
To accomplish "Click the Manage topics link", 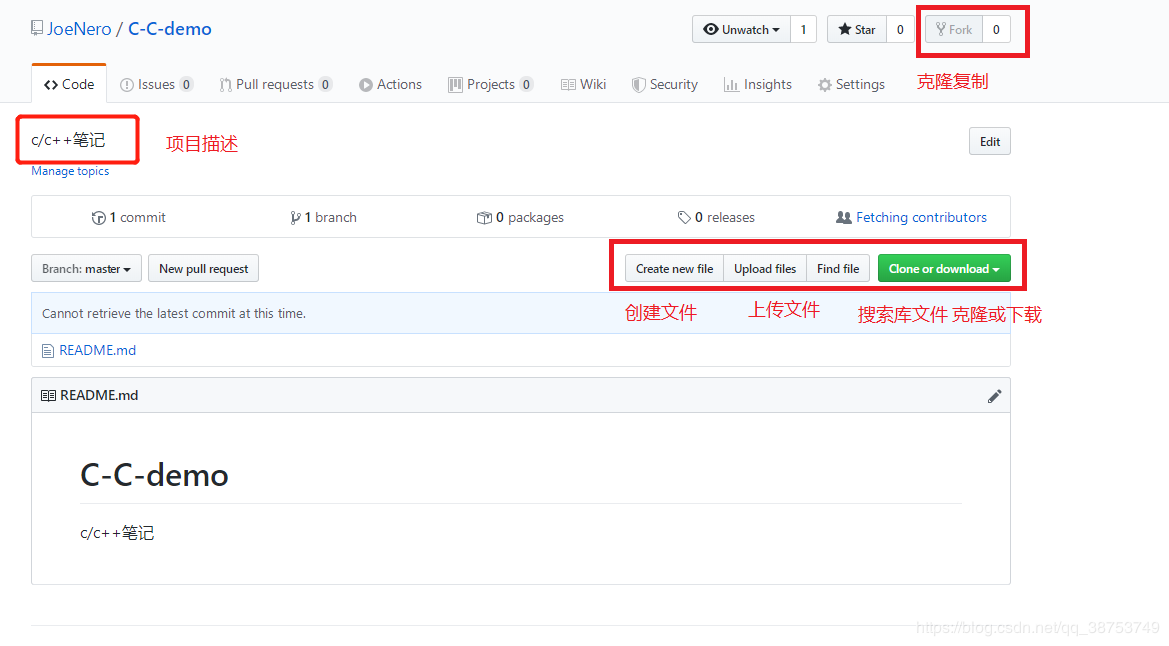I will (70, 171).
